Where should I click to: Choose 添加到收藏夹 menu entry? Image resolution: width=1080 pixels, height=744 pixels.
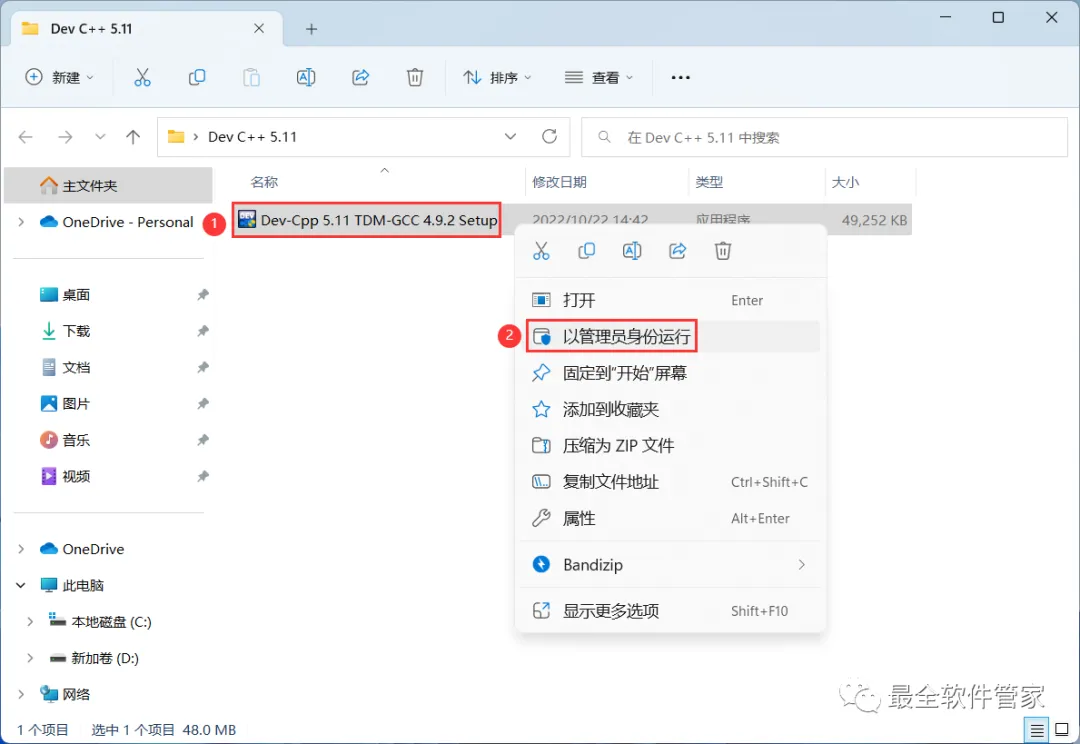tap(670, 410)
